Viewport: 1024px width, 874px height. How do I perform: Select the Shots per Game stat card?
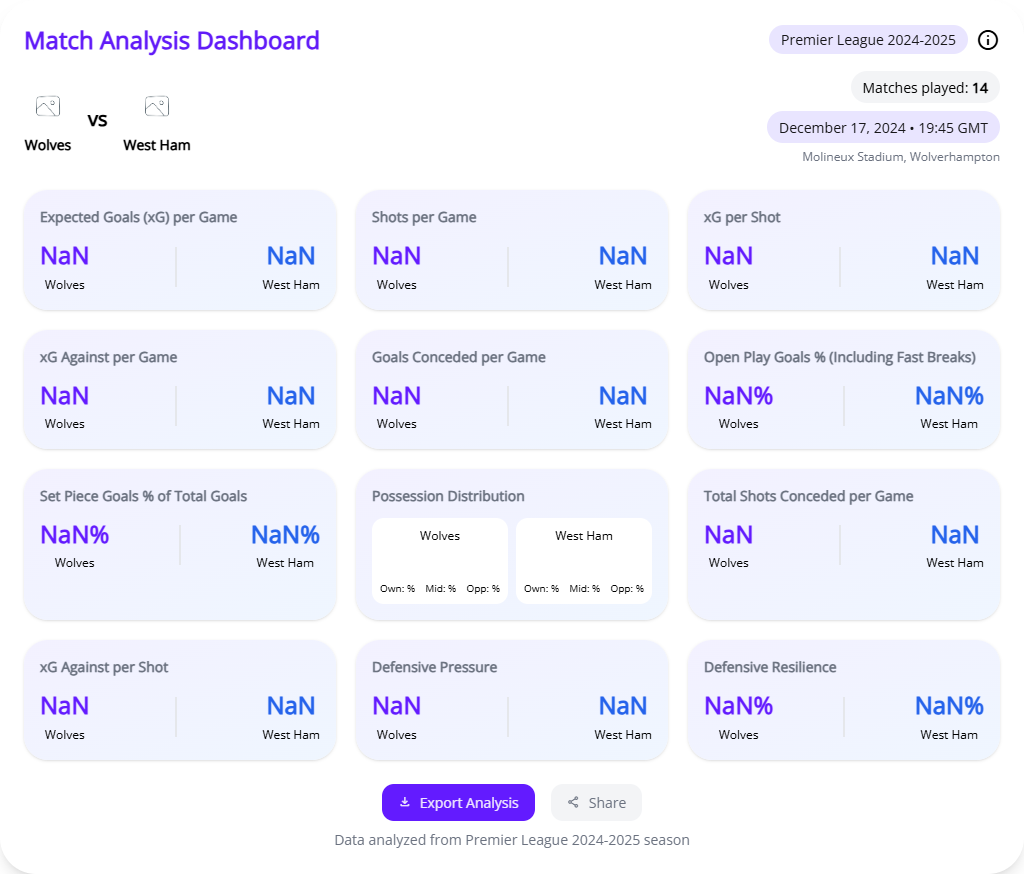[x=512, y=250]
